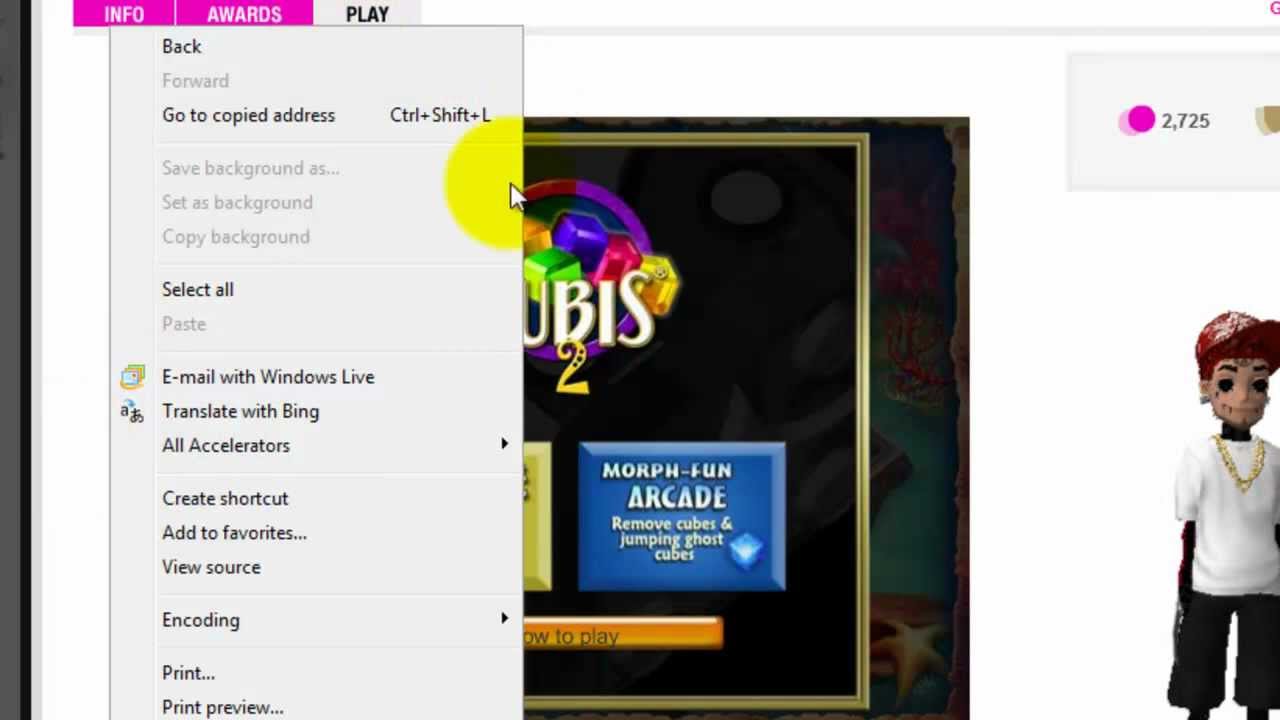
Task: Start Morph-Fun Arcade mode
Action: pos(682,516)
